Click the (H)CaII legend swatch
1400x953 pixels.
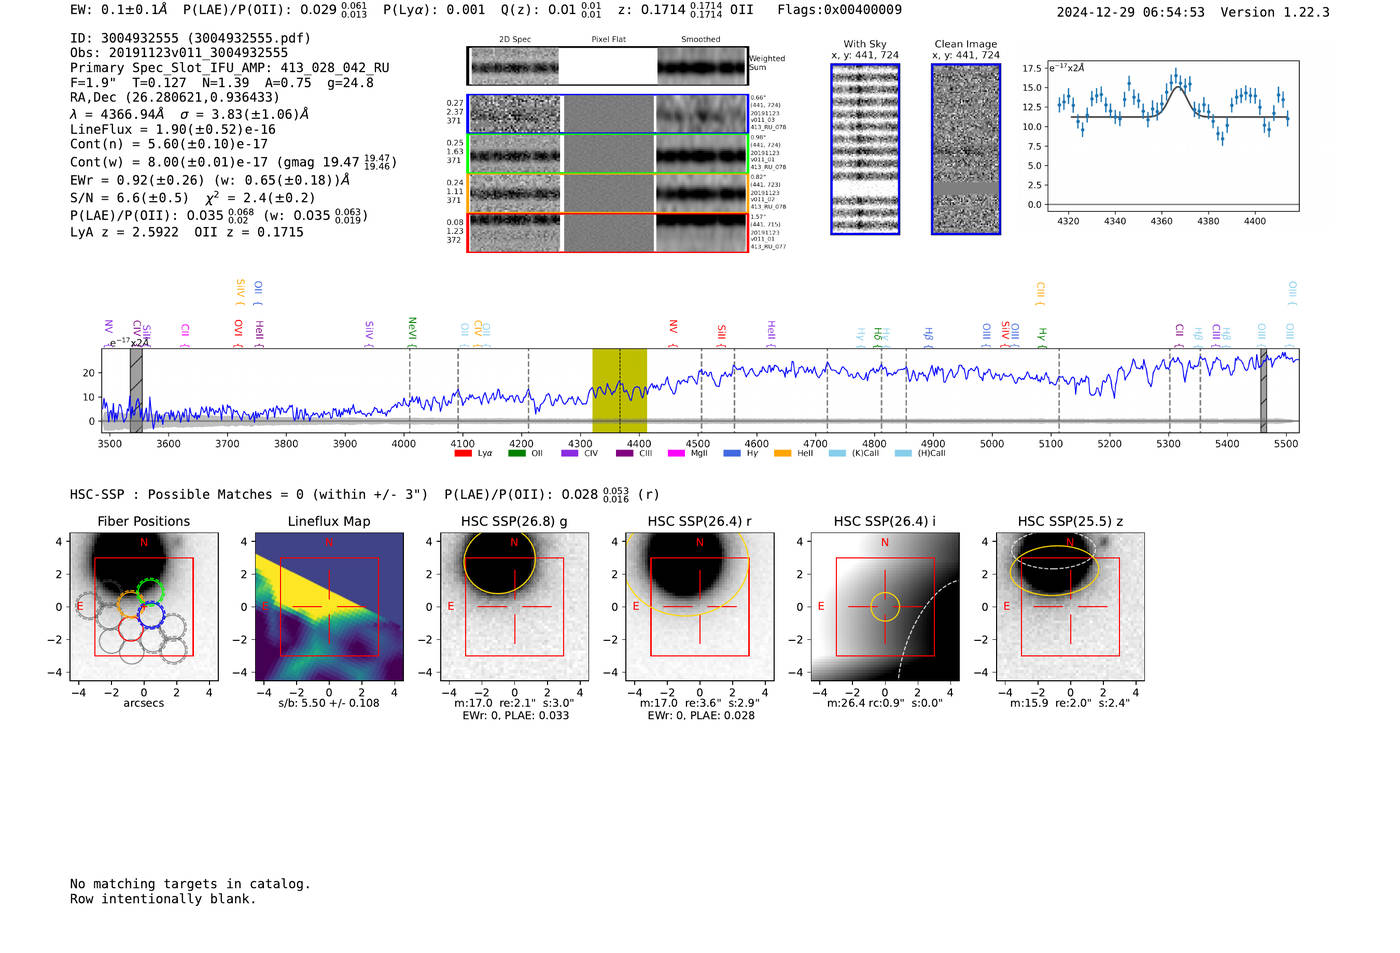click(903, 453)
